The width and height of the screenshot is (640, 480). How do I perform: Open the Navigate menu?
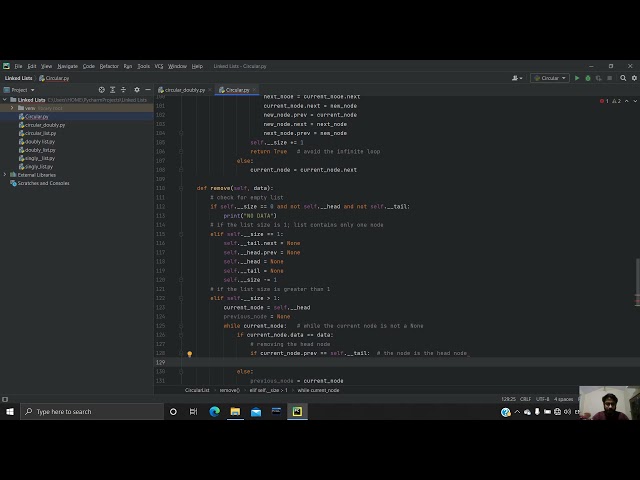[x=67, y=66]
